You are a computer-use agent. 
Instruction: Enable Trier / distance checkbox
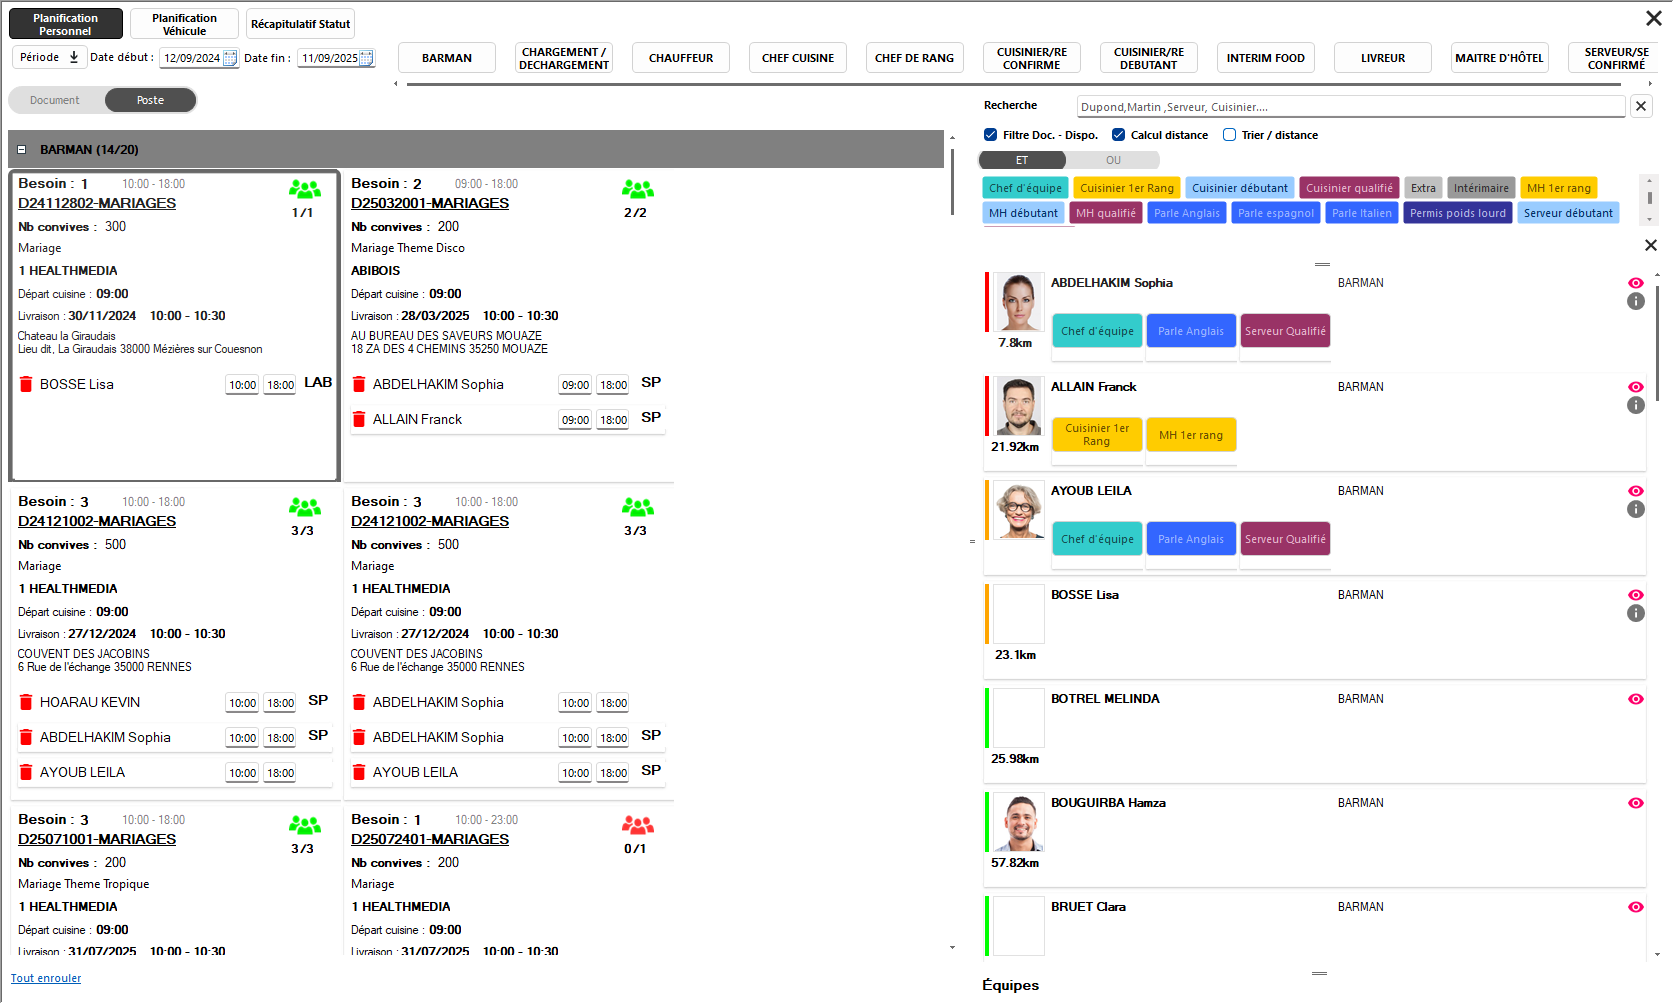1230,135
